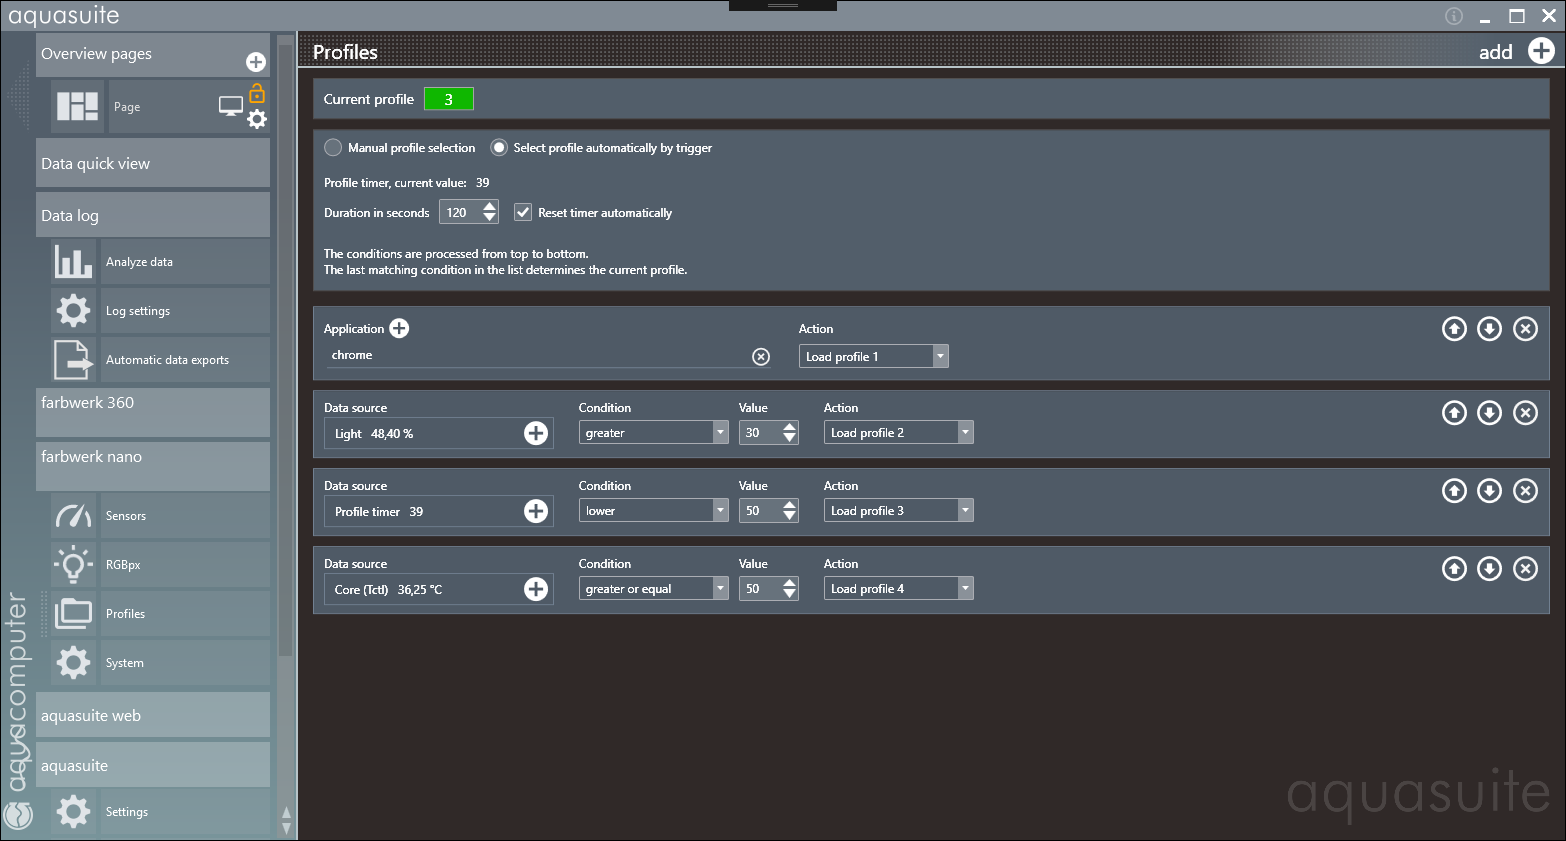Open Load profile 2 action dropdown
The width and height of the screenshot is (1566, 841).
pos(898,432)
